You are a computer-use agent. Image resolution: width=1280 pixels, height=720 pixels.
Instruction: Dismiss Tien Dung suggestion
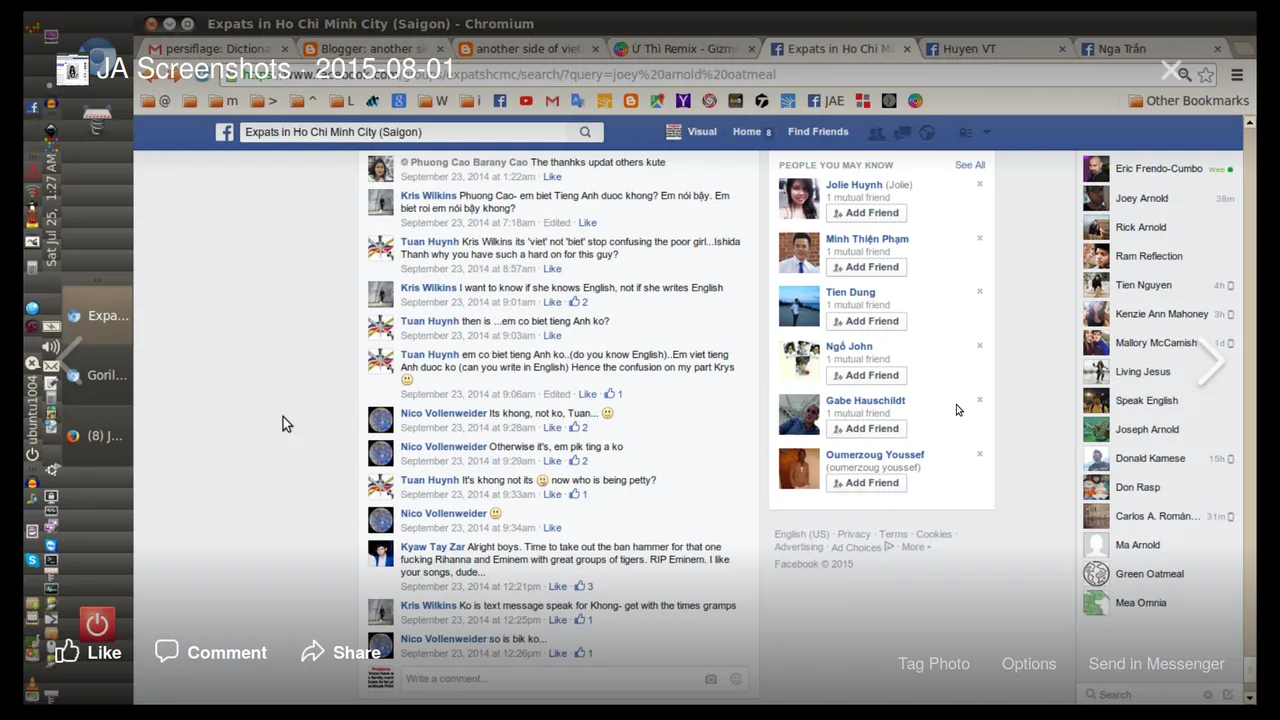pos(980,292)
